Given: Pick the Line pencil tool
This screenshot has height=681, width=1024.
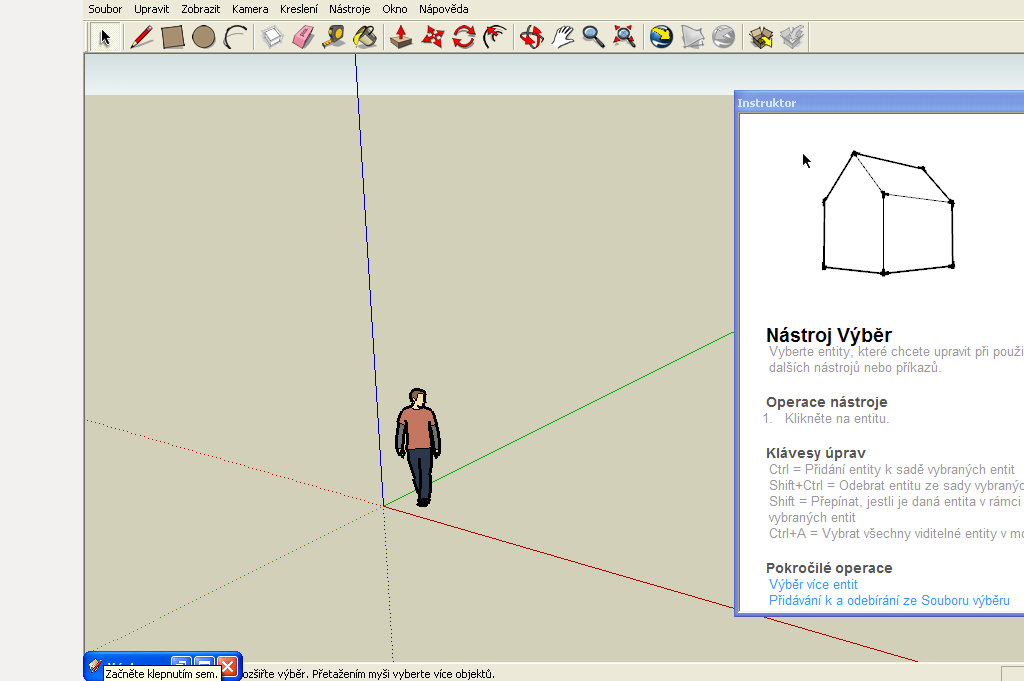Looking at the screenshot, I should (142, 37).
